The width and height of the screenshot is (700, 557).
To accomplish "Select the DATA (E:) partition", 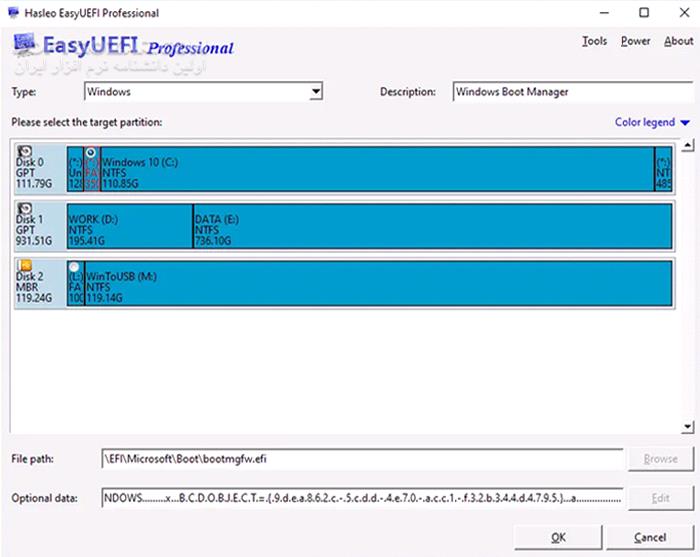I will (433, 226).
